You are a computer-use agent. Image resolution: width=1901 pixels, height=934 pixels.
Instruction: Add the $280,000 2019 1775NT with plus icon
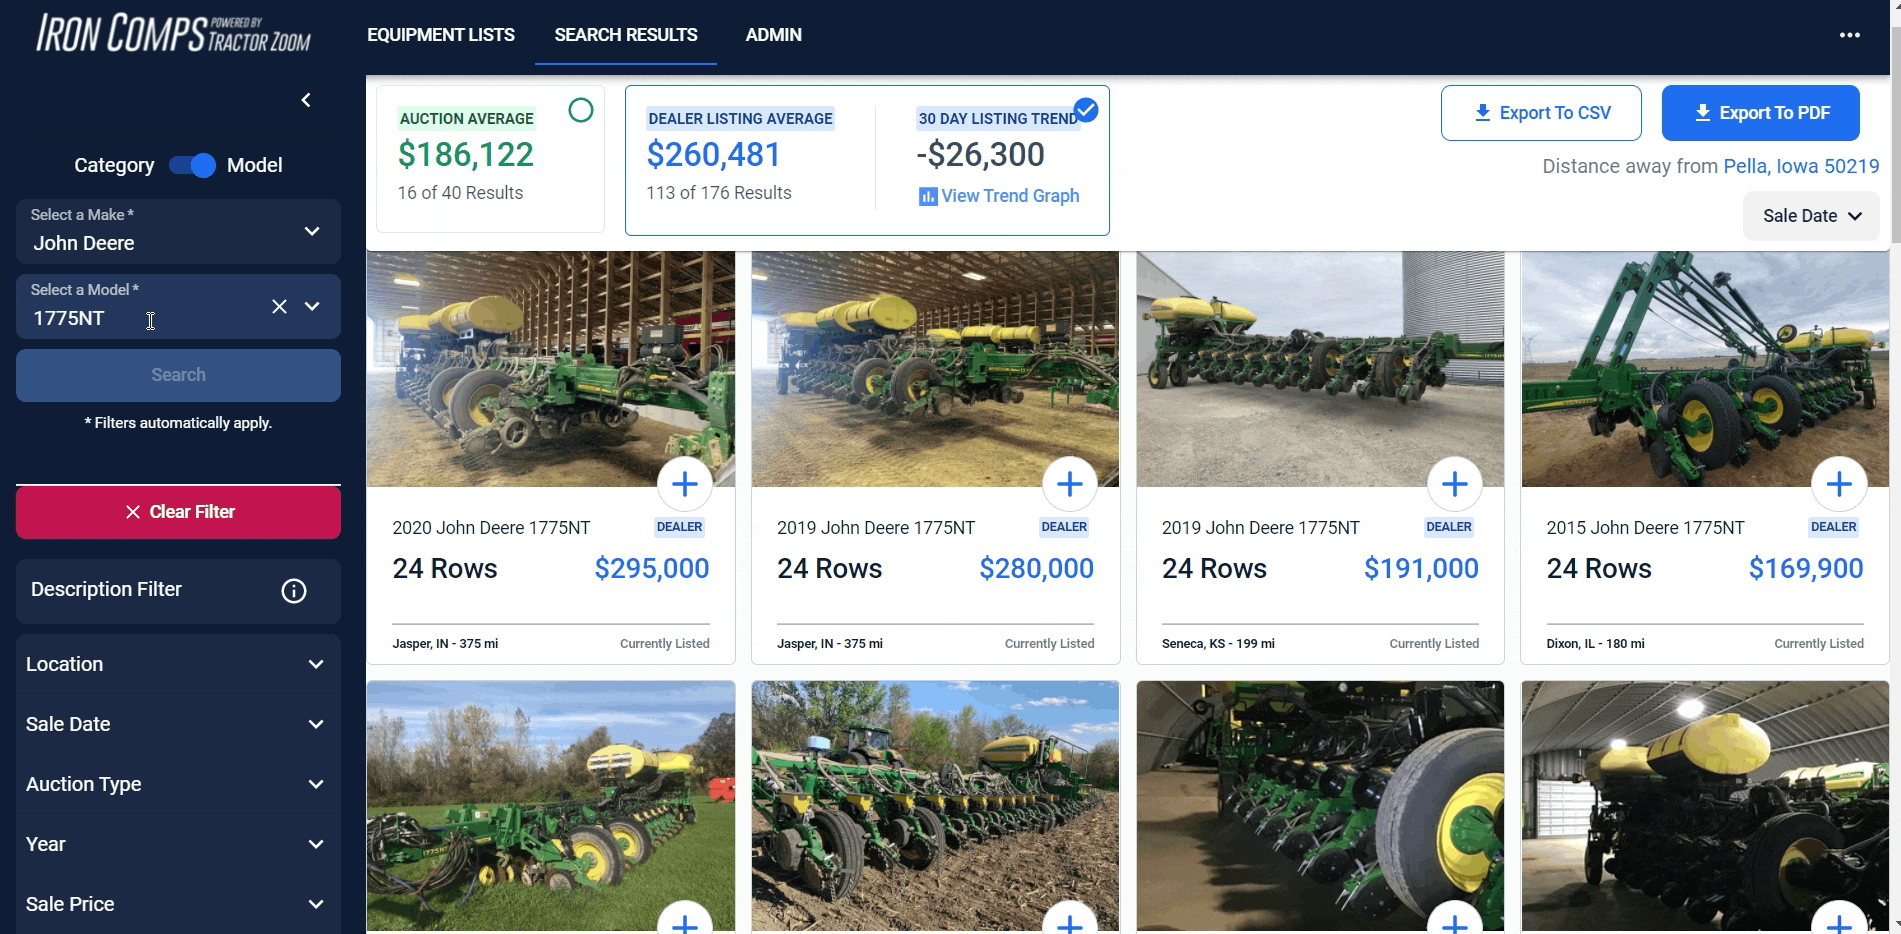click(1070, 484)
